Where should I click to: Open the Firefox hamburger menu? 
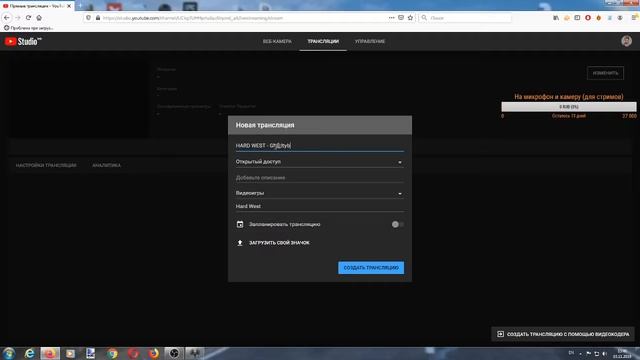(635, 18)
